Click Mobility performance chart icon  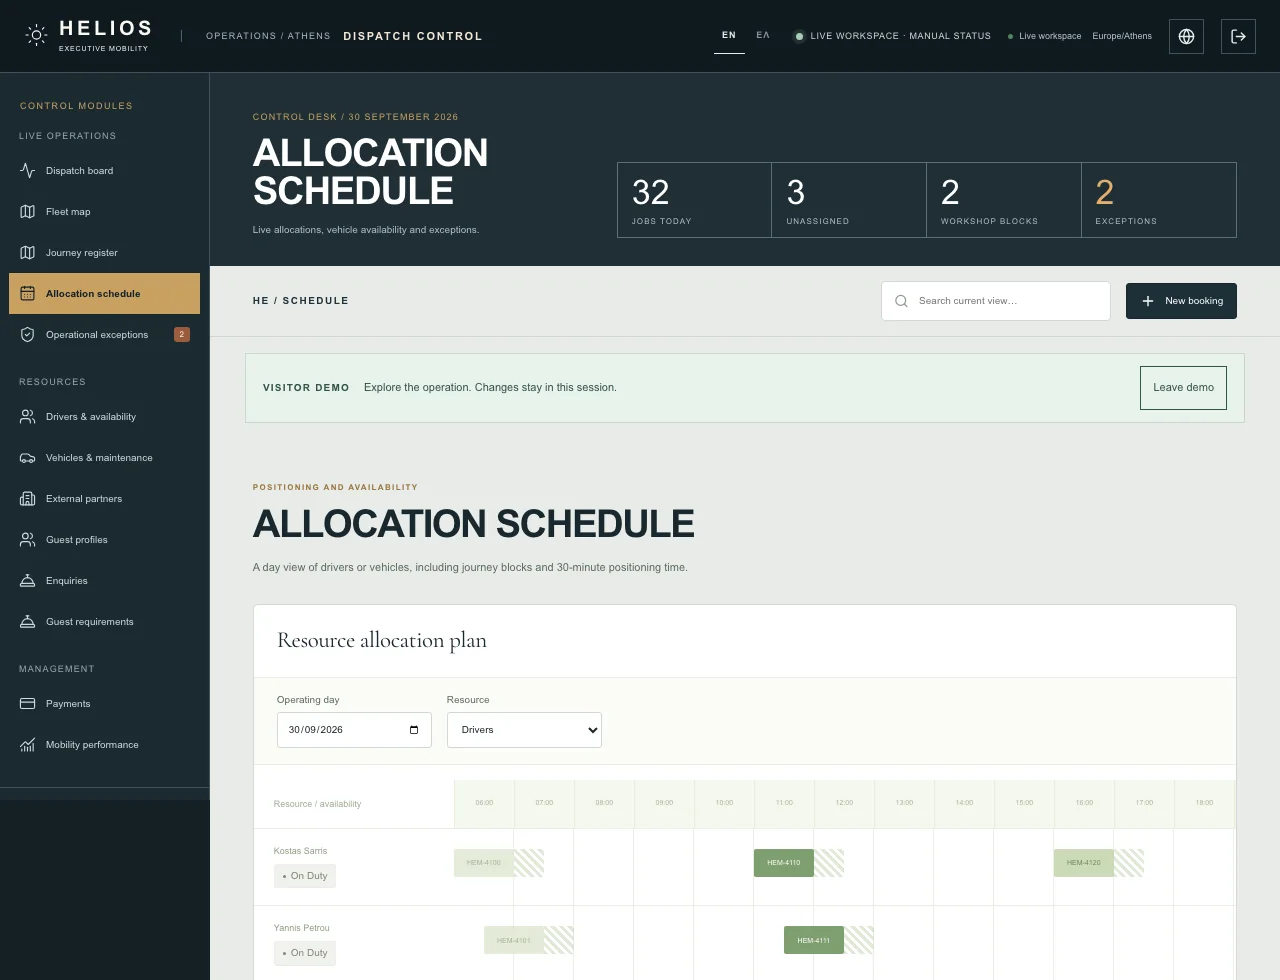(x=28, y=744)
